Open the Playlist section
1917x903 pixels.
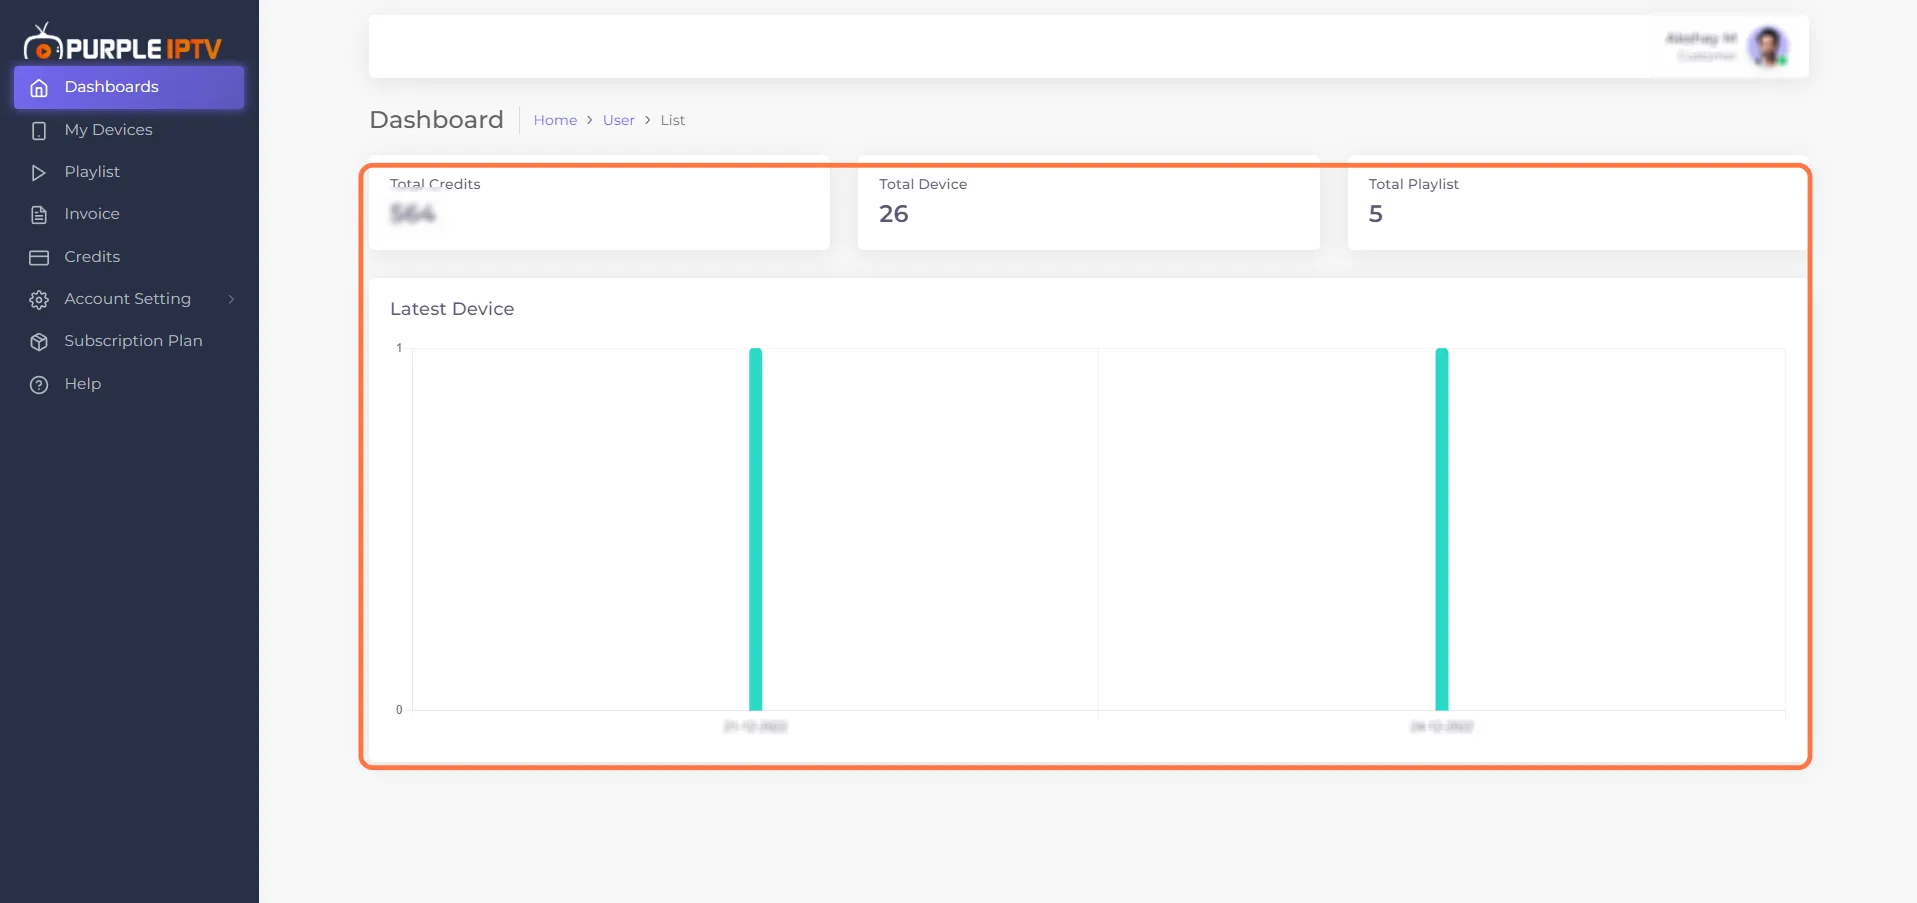pos(129,172)
